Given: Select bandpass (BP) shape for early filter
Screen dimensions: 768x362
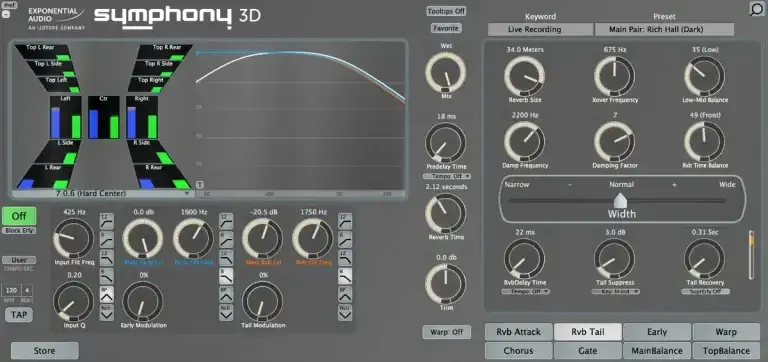Looking at the screenshot, I should (x=226, y=294).
